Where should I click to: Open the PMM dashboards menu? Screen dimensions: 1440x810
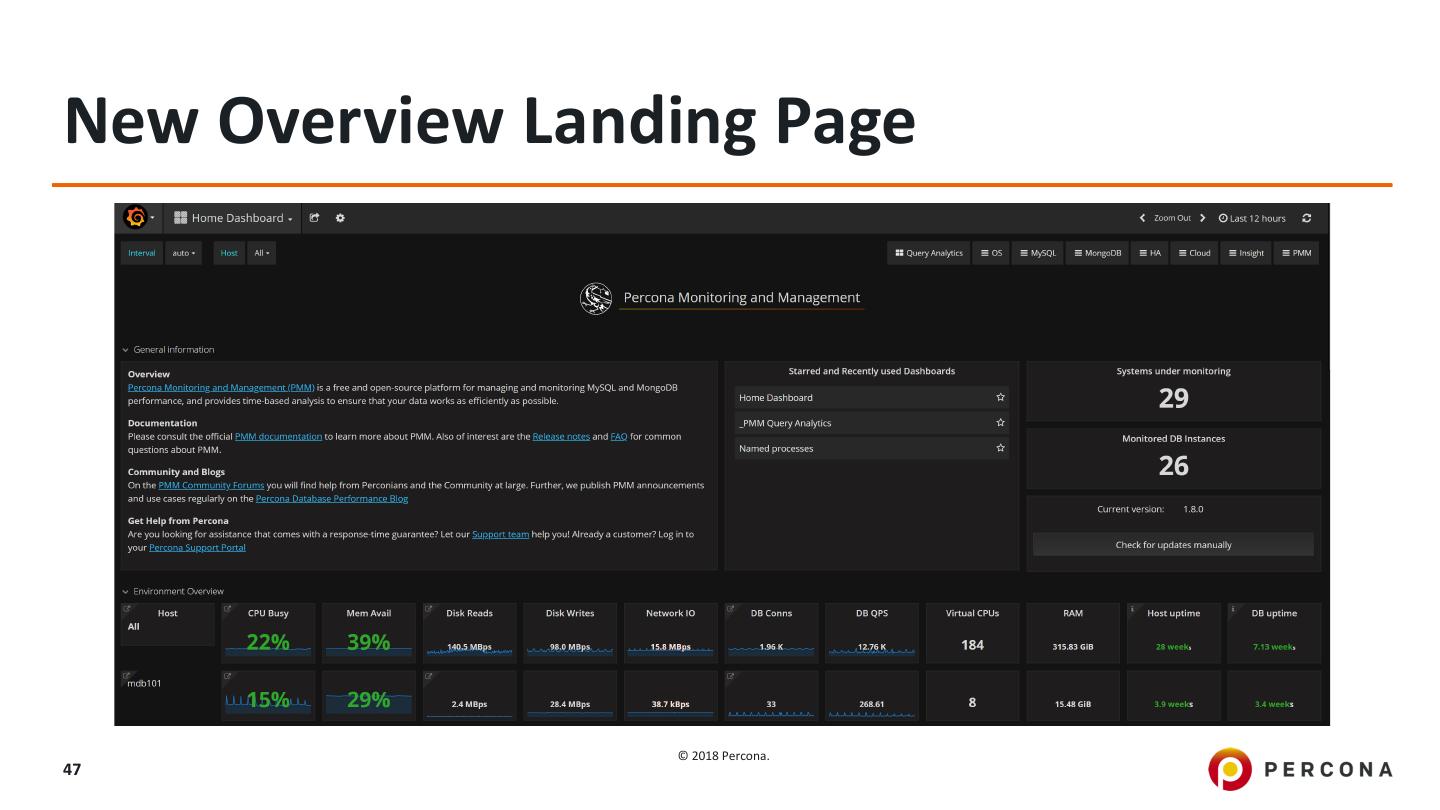(x=1296, y=253)
